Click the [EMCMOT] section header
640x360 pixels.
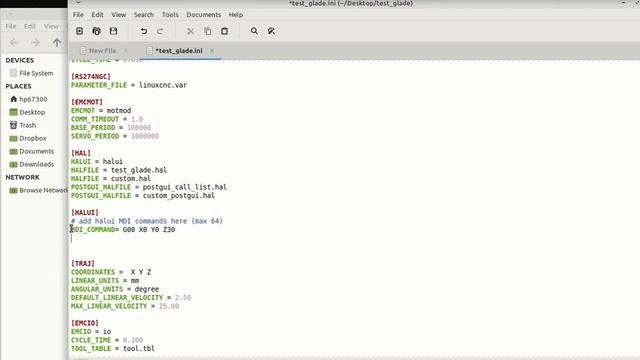(87, 102)
